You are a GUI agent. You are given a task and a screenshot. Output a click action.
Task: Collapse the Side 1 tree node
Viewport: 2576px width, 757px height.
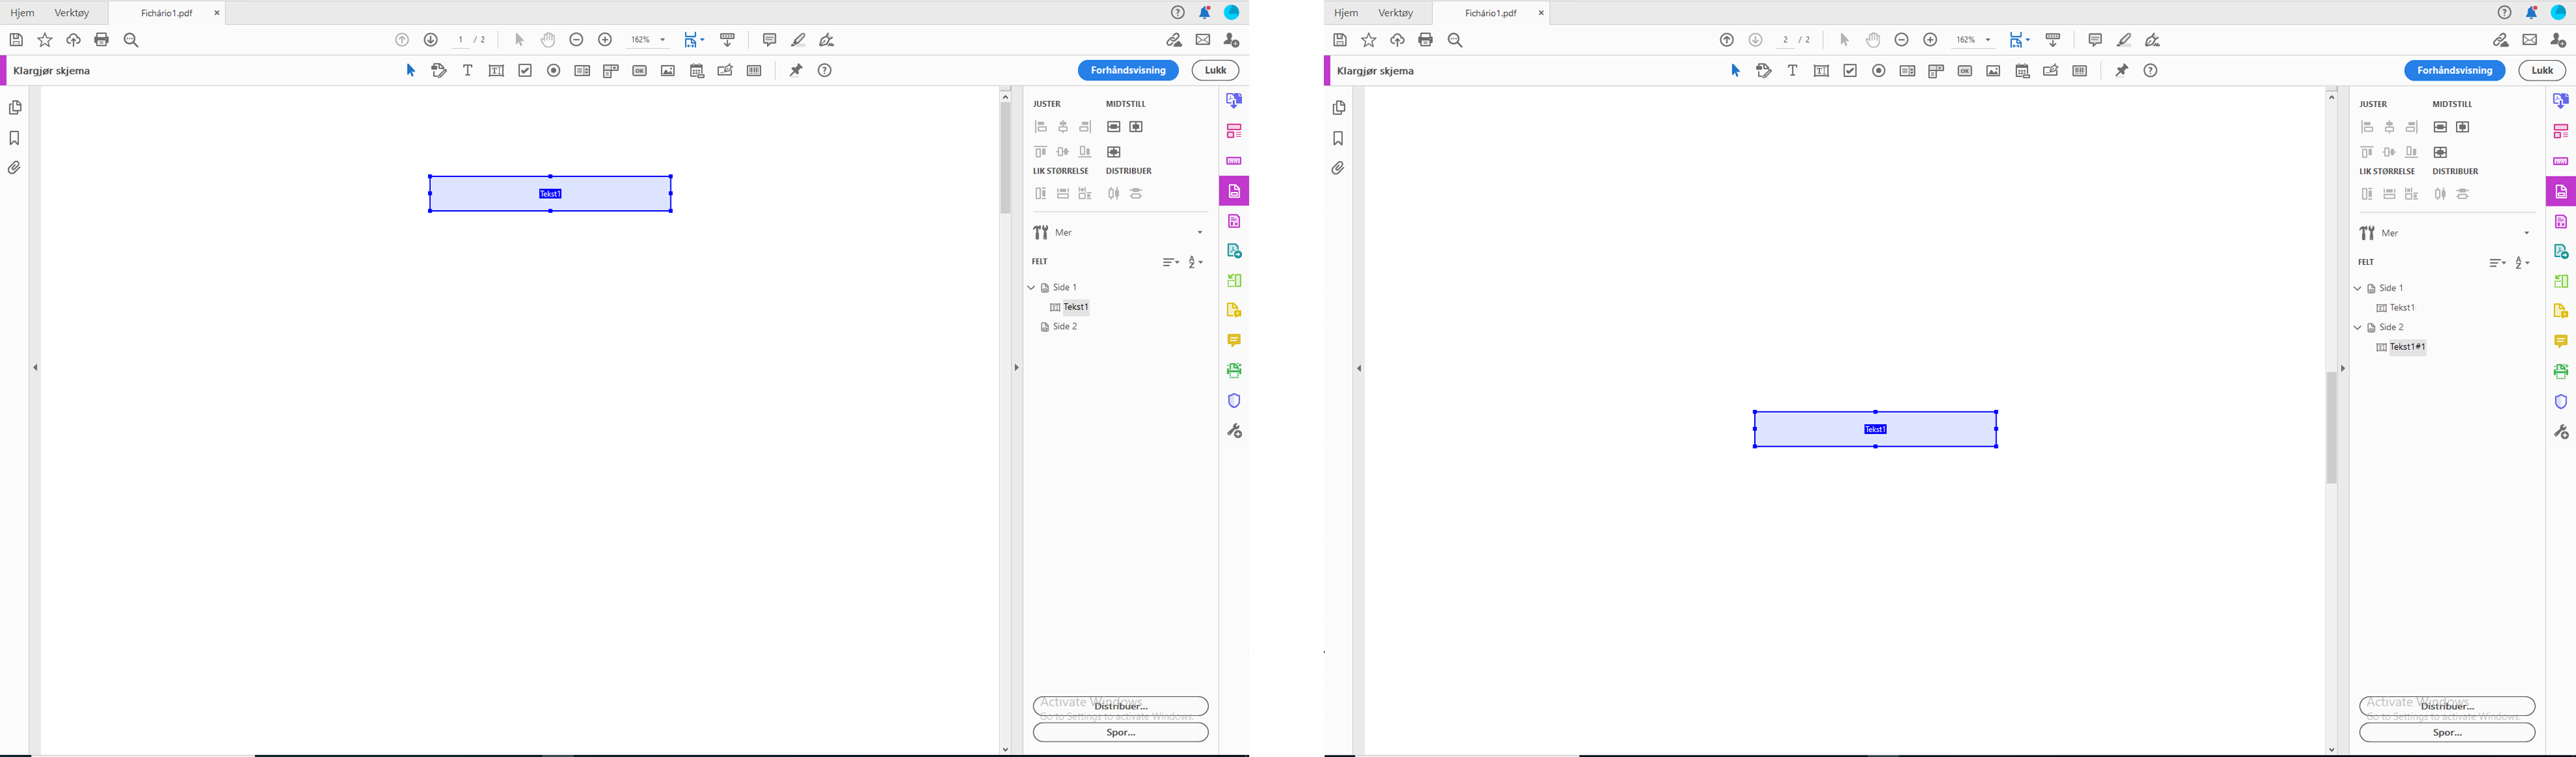coord(1031,287)
